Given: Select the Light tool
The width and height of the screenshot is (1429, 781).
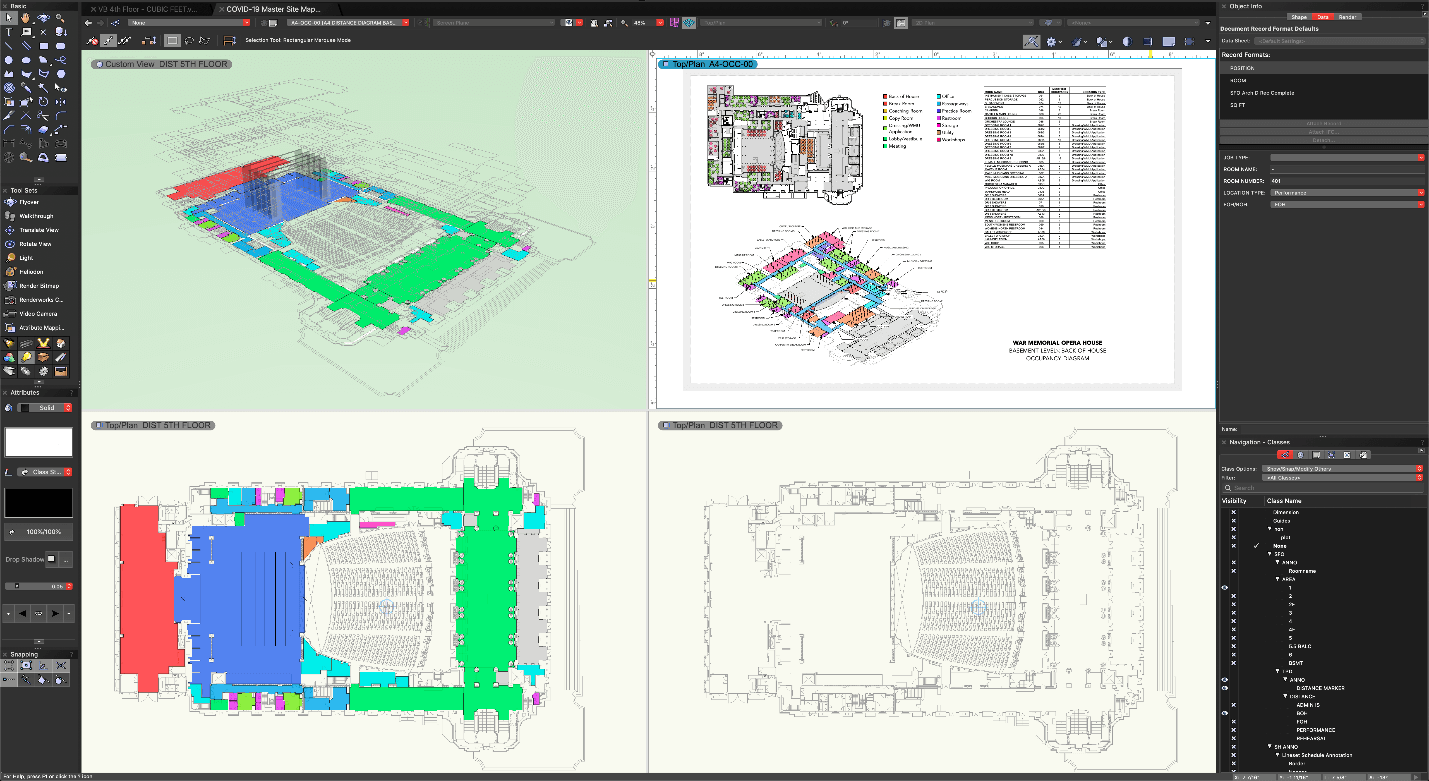Looking at the screenshot, I should pos(26,258).
